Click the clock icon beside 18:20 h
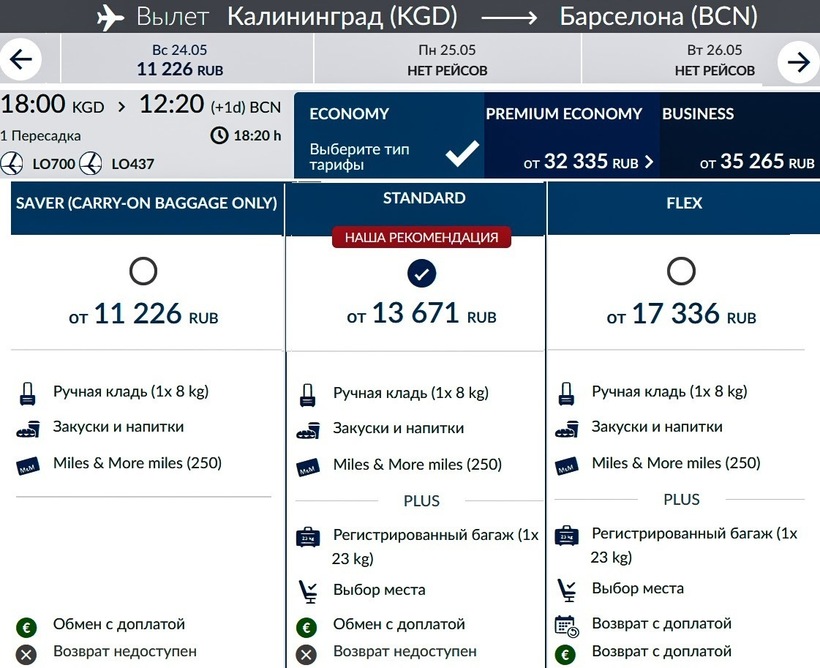Viewport: 820px width, 668px height. coord(218,135)
